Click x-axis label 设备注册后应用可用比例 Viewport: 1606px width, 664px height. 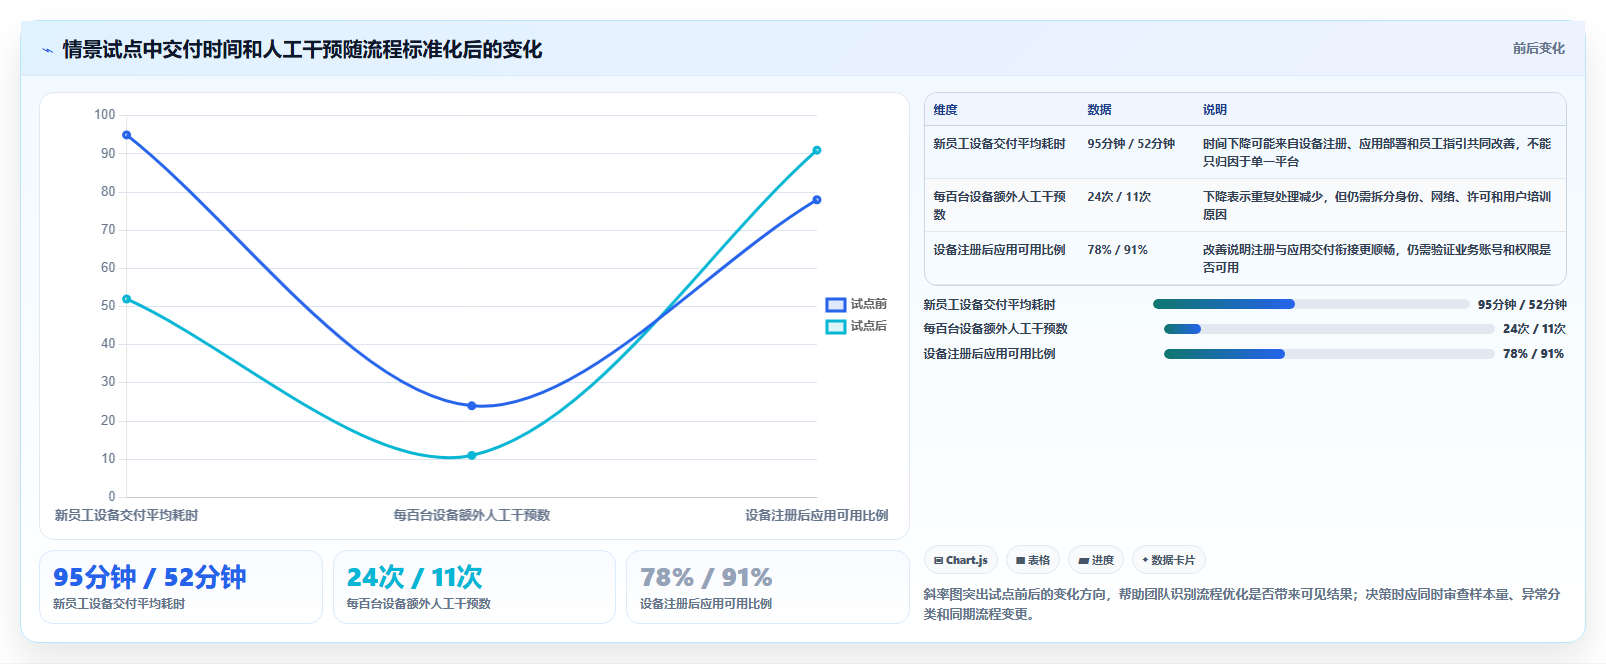816,516
